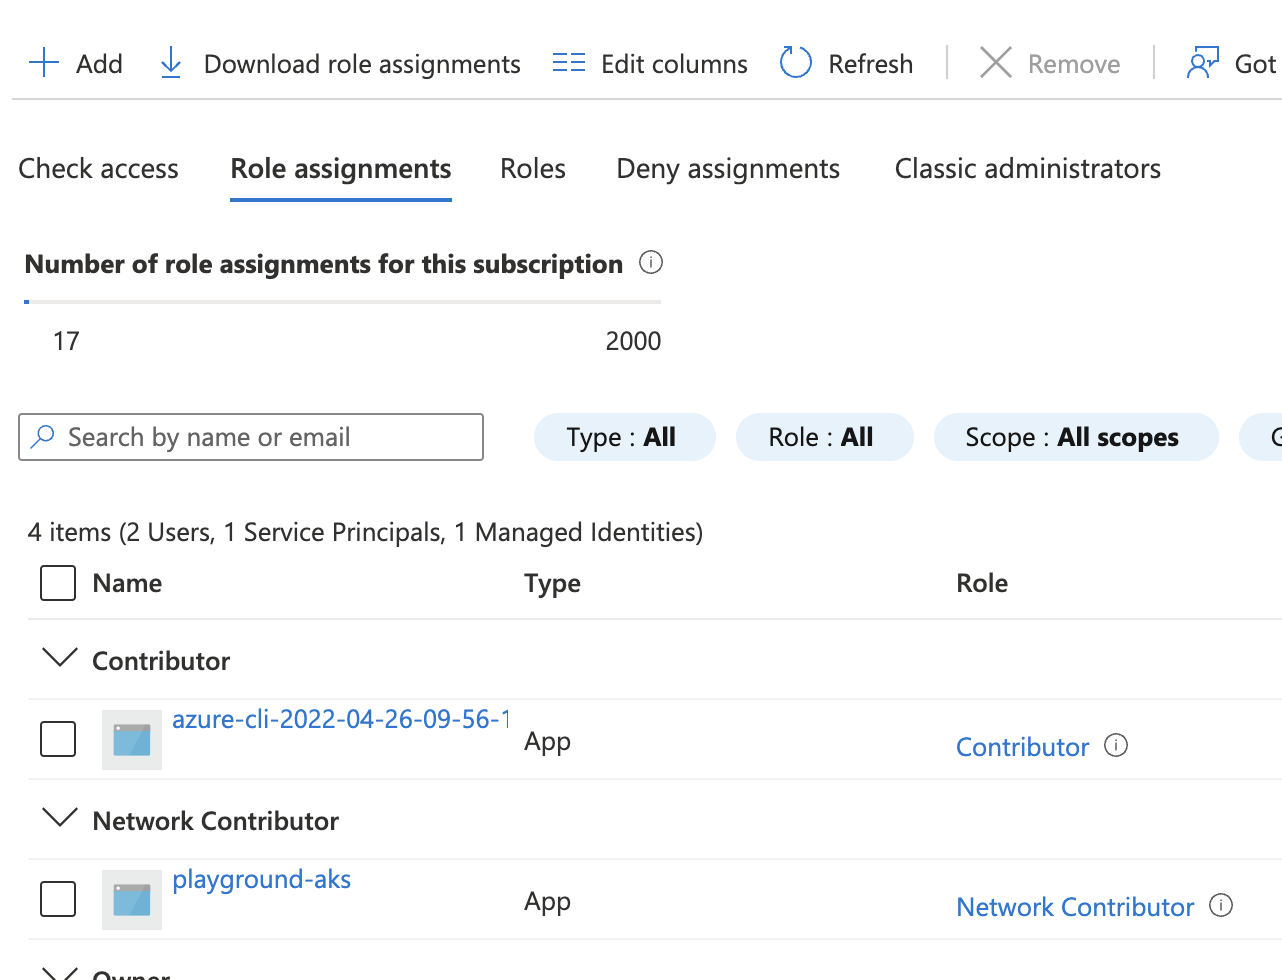Image resolution: width=1282 pixels, height=980 pixels.
Task: Click info icon next to Network Contributor role
Action: 1221,905
